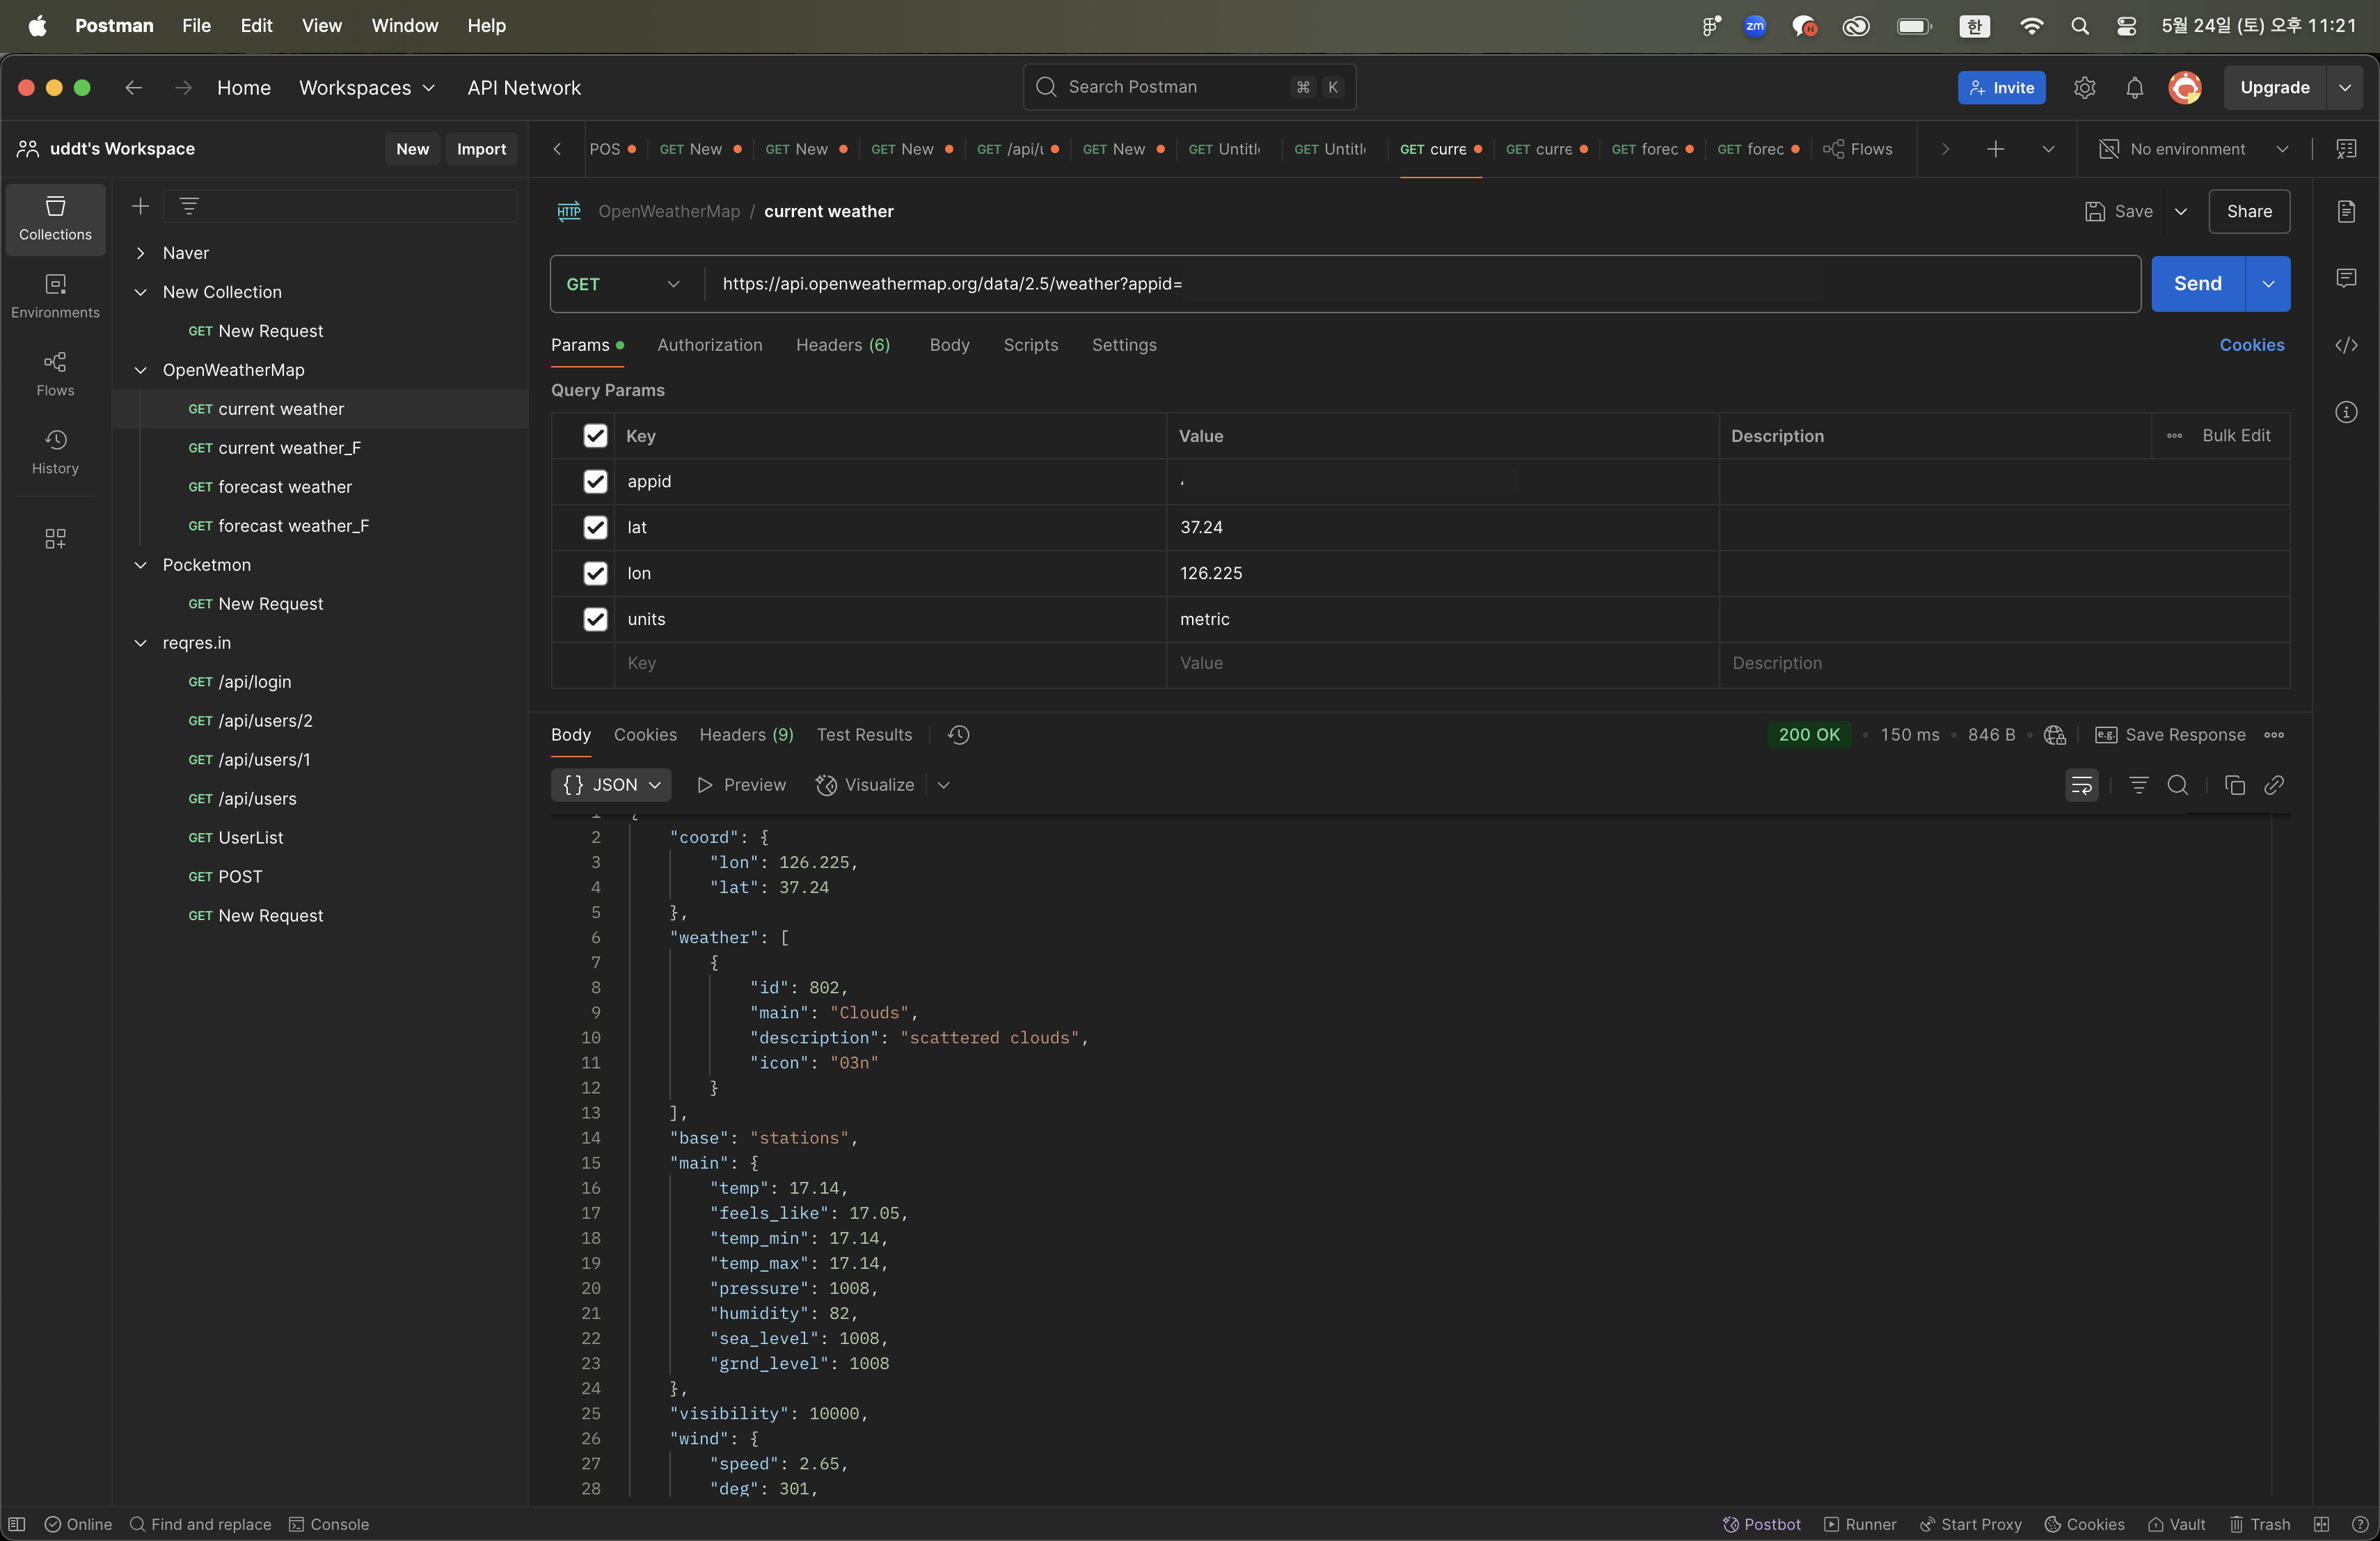Image resolution: width=2380 pixels, height=1541 pixels.
Task: Open the Environments sidebar panel
Action: (55, 296)
